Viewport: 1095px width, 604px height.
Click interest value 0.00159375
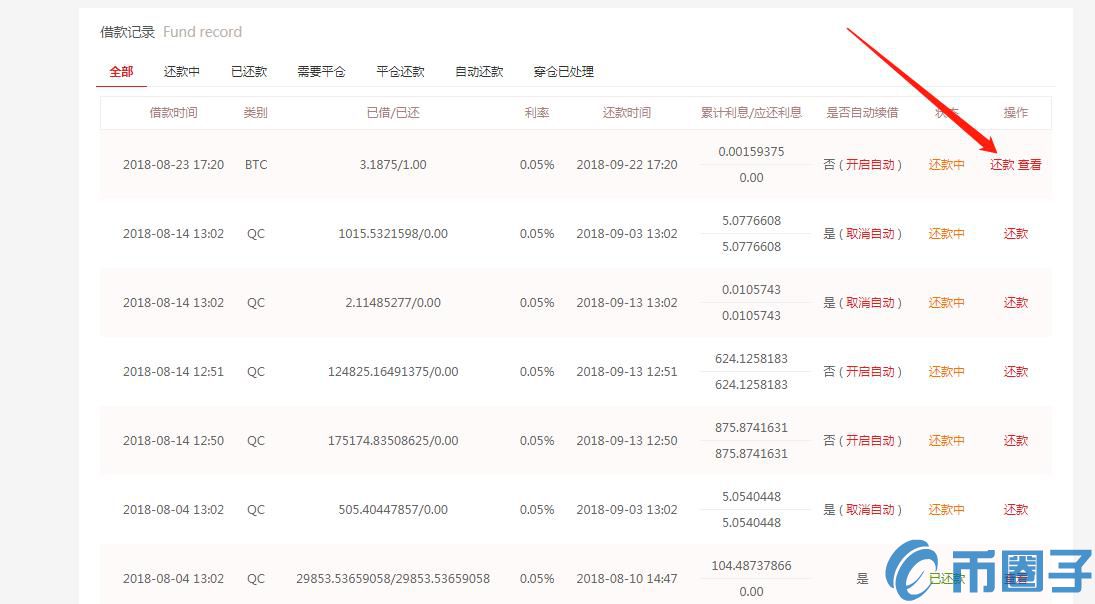[751, 152]
